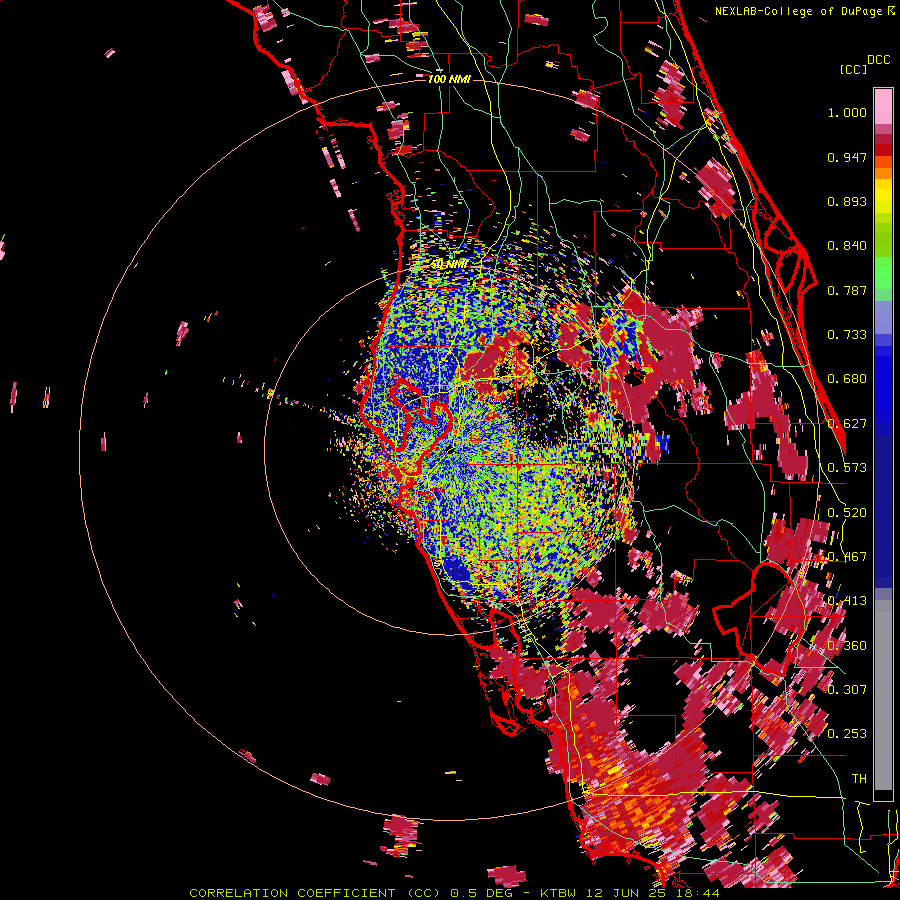Click the [CC] legend unit label
900x900 pixels.
(853, 69)
